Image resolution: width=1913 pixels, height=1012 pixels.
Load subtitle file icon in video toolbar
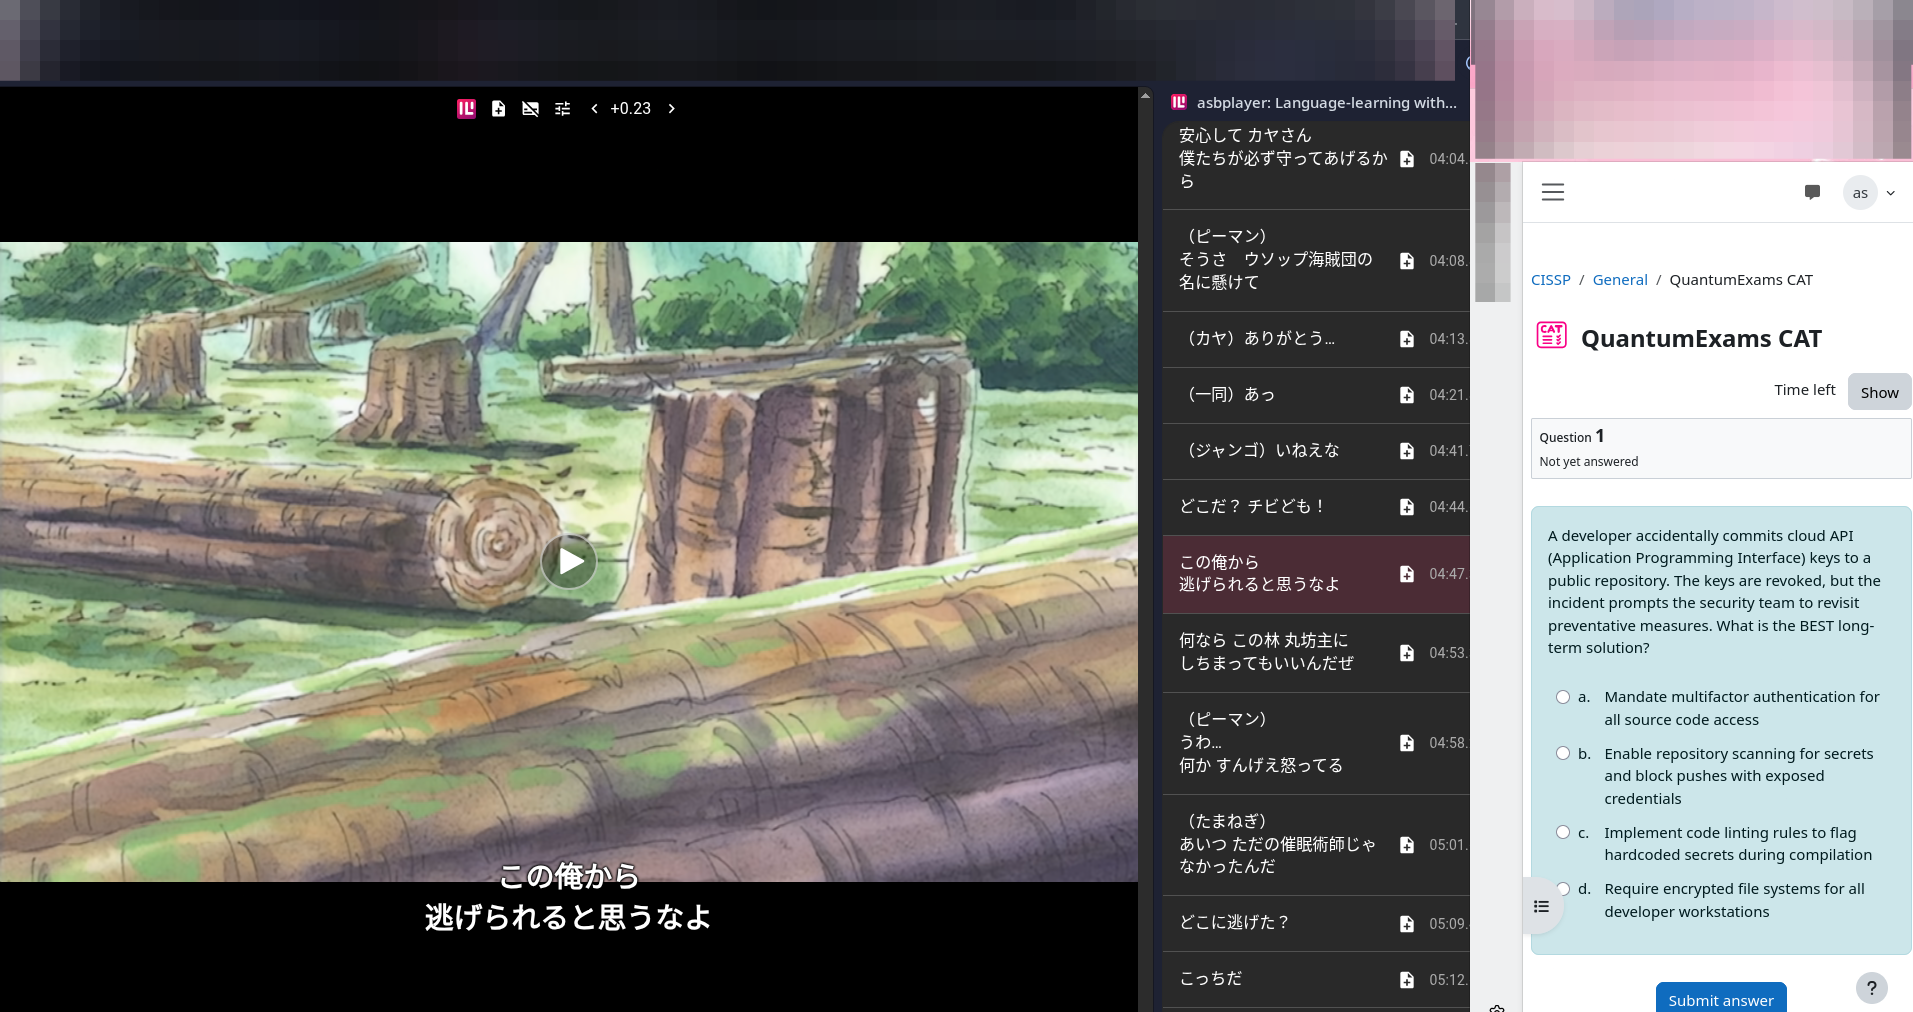[498, 109]
